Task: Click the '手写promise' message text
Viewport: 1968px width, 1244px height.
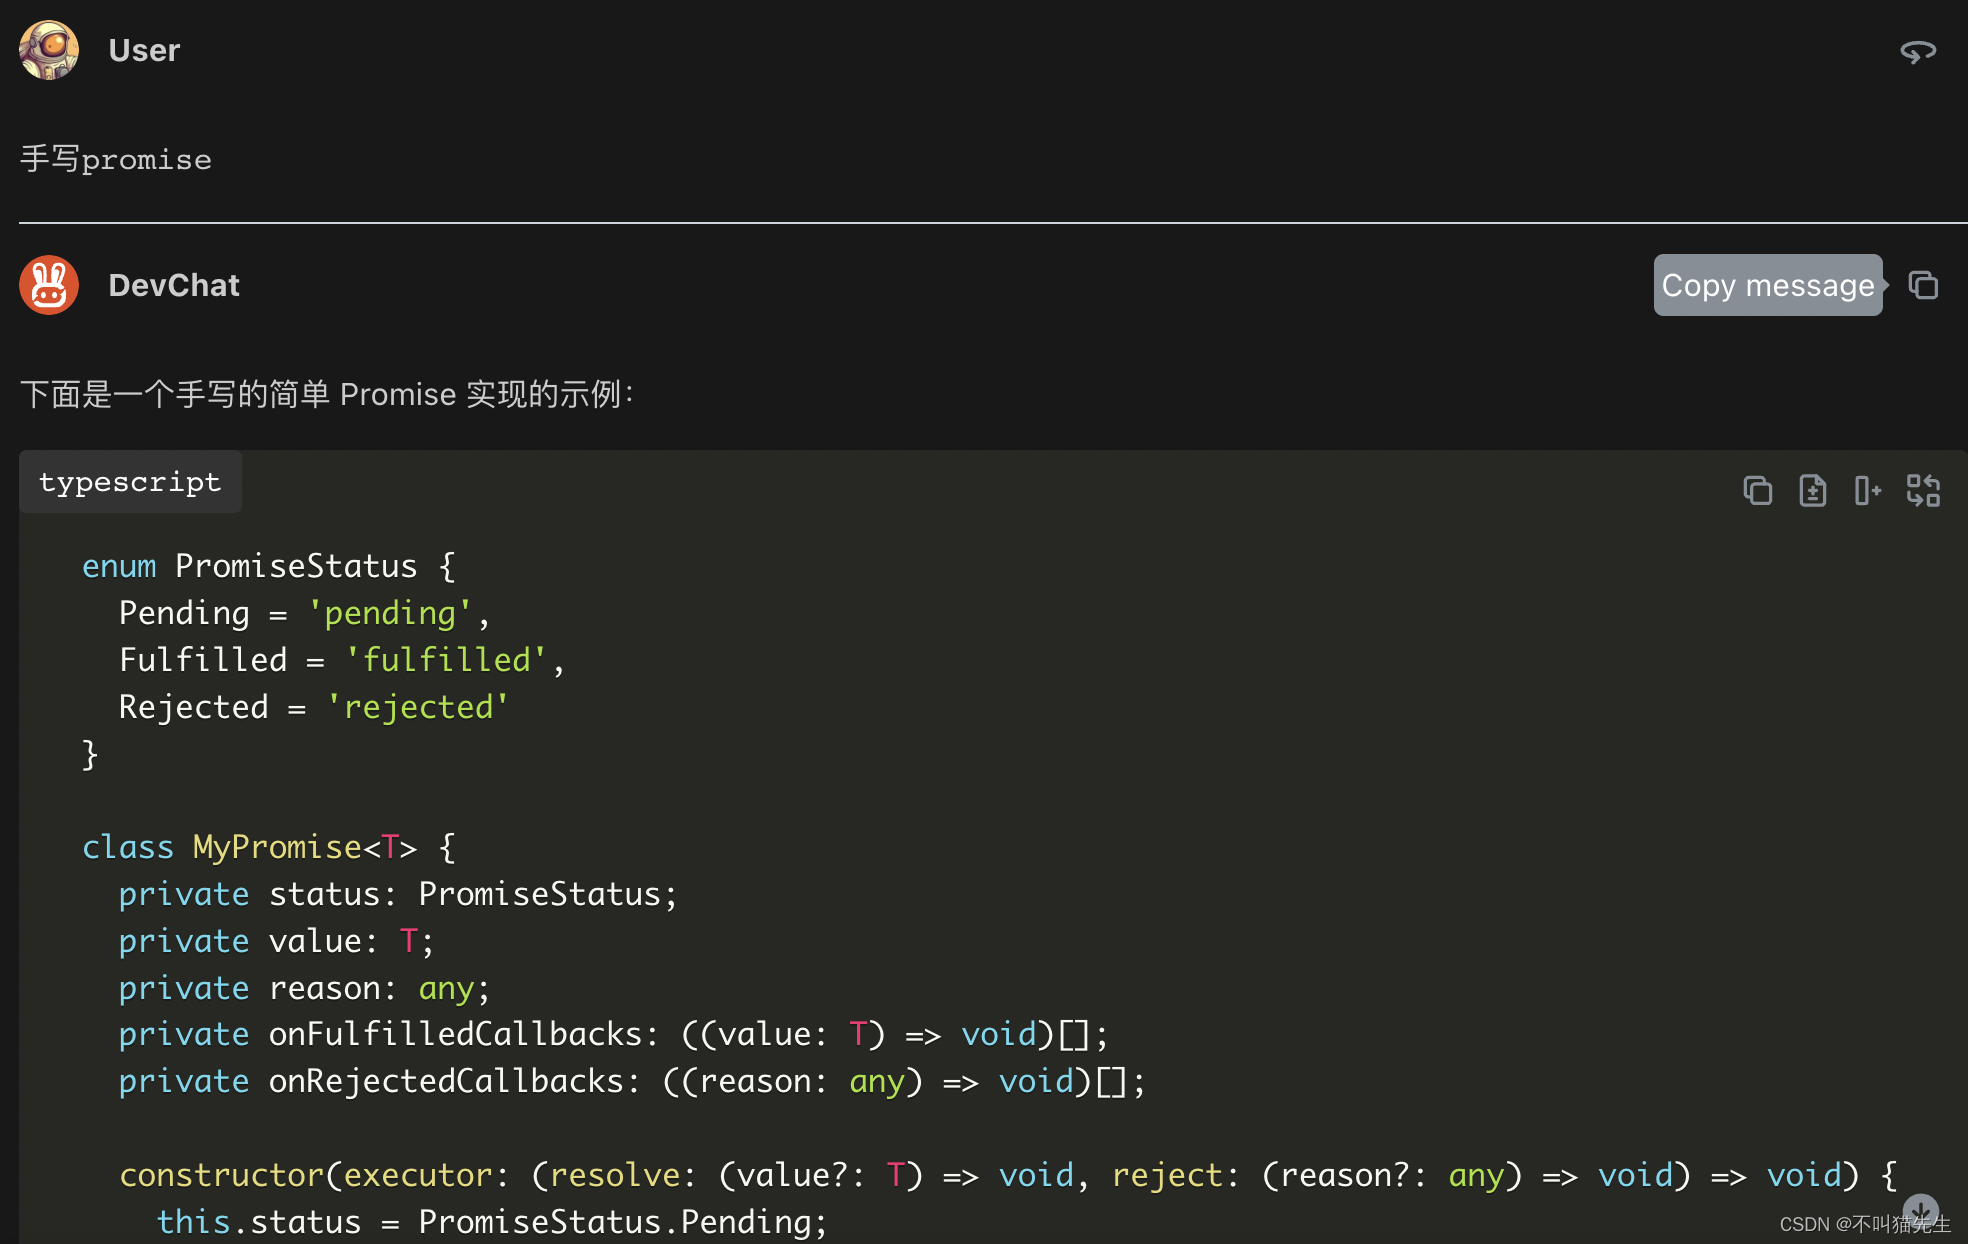Action: point(116,159)
